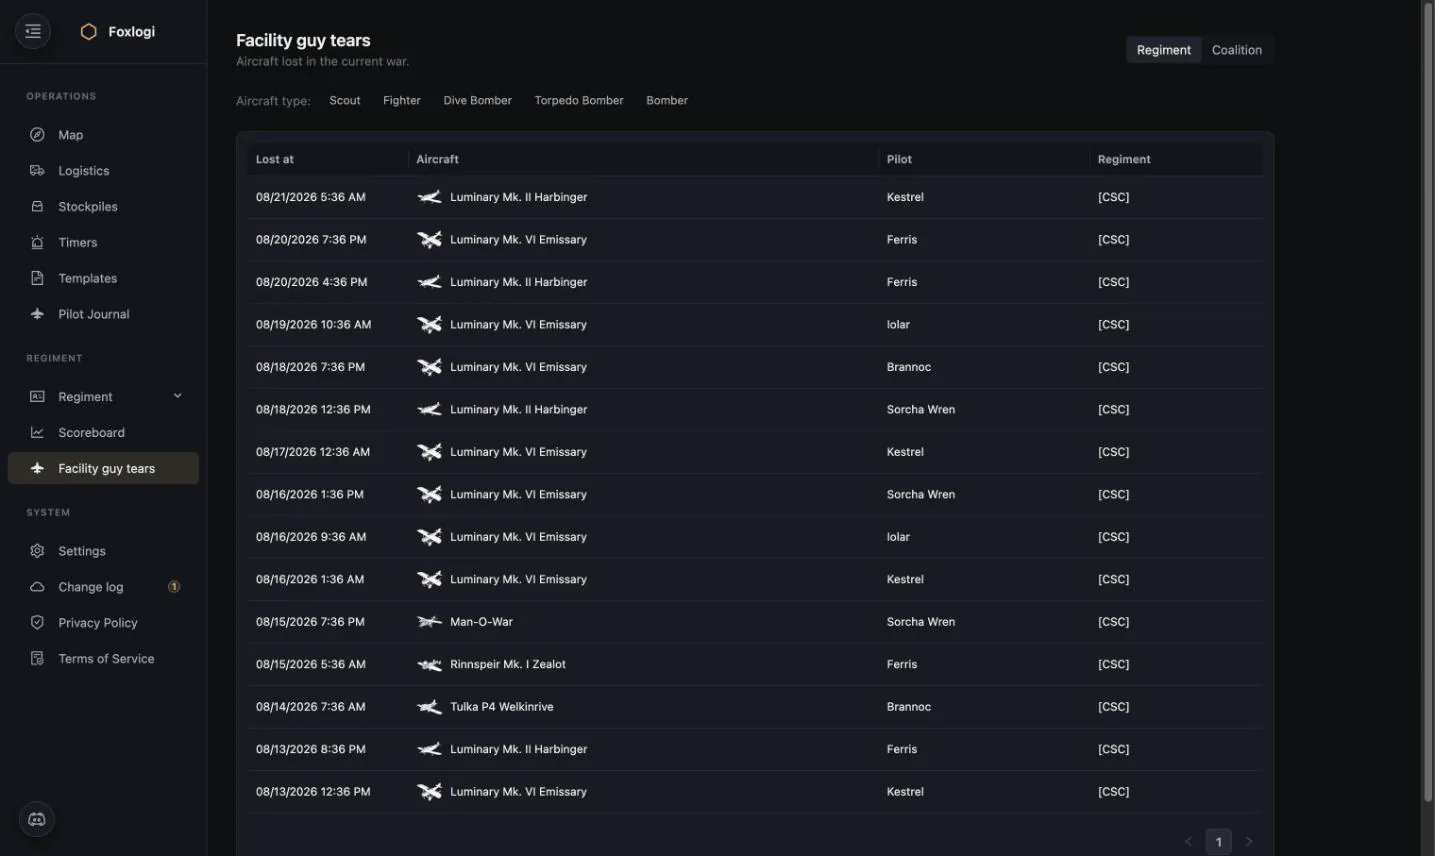Click the Change log cloud icon
Screen dimensions: 1435x856
pyautogui.click(x=37, y=587)
